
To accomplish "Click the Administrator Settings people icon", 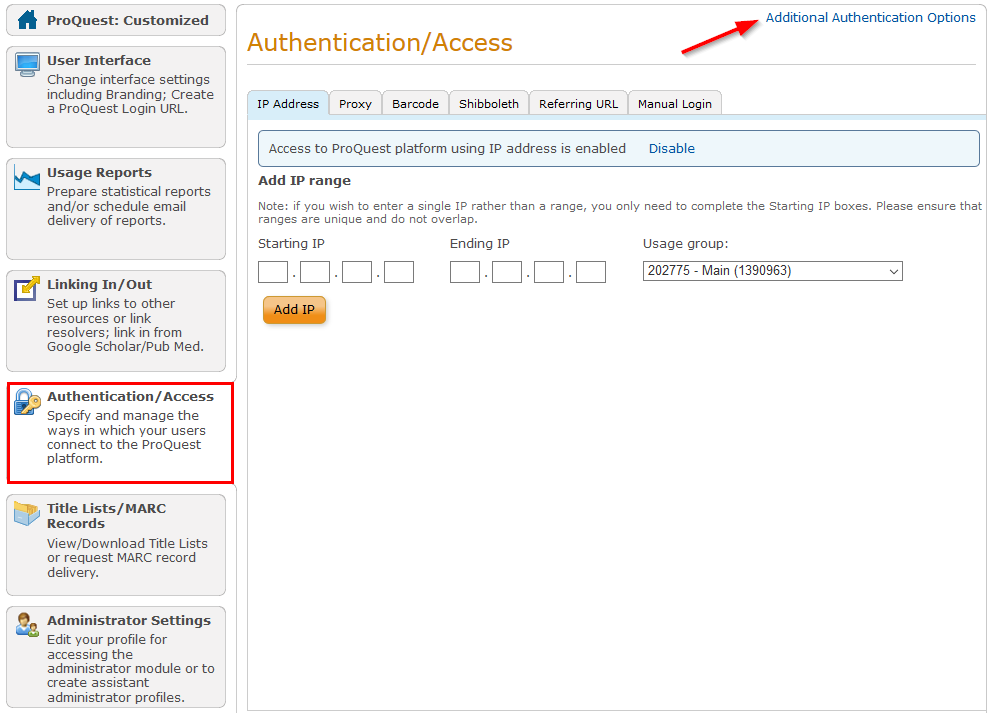I will pos(27,626).
